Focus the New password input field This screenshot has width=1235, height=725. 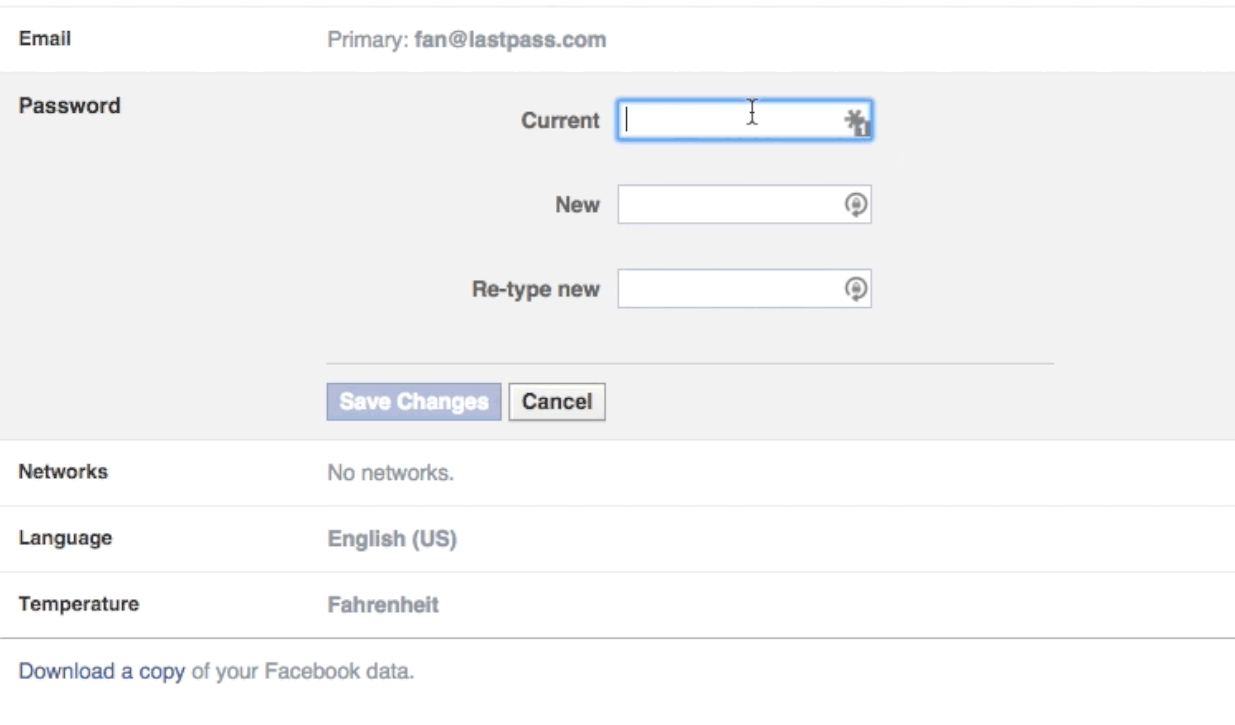(x=744, y=205)
